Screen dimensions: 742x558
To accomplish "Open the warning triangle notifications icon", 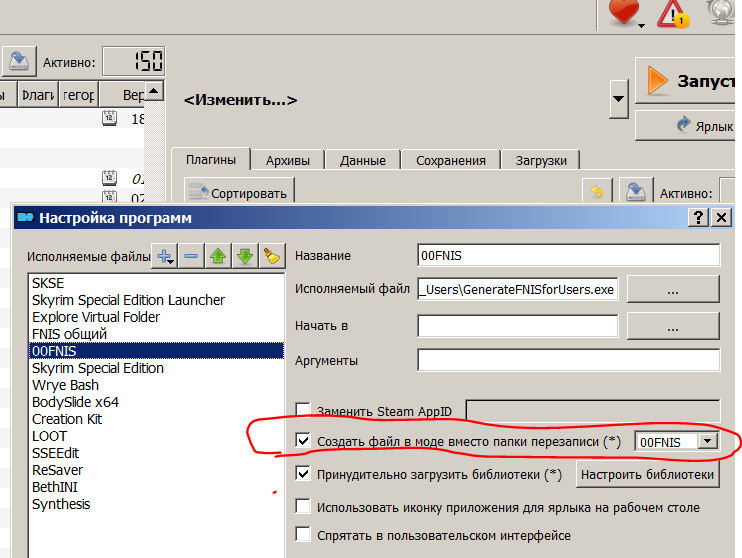I will pyautogui.click(x=672, y=13).
